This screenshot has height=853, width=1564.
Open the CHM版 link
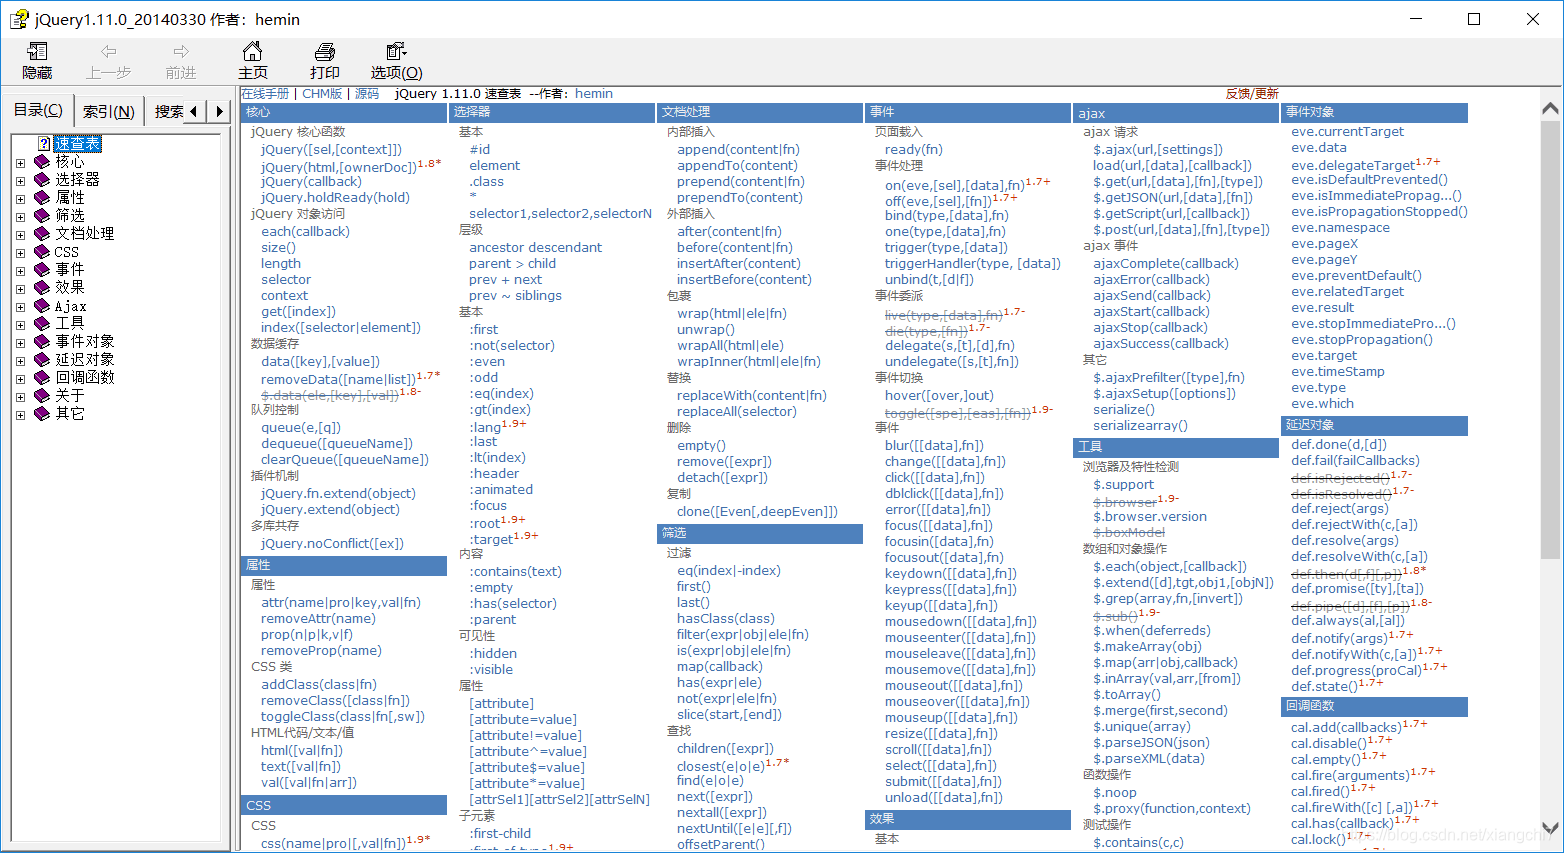pos(322,94)
